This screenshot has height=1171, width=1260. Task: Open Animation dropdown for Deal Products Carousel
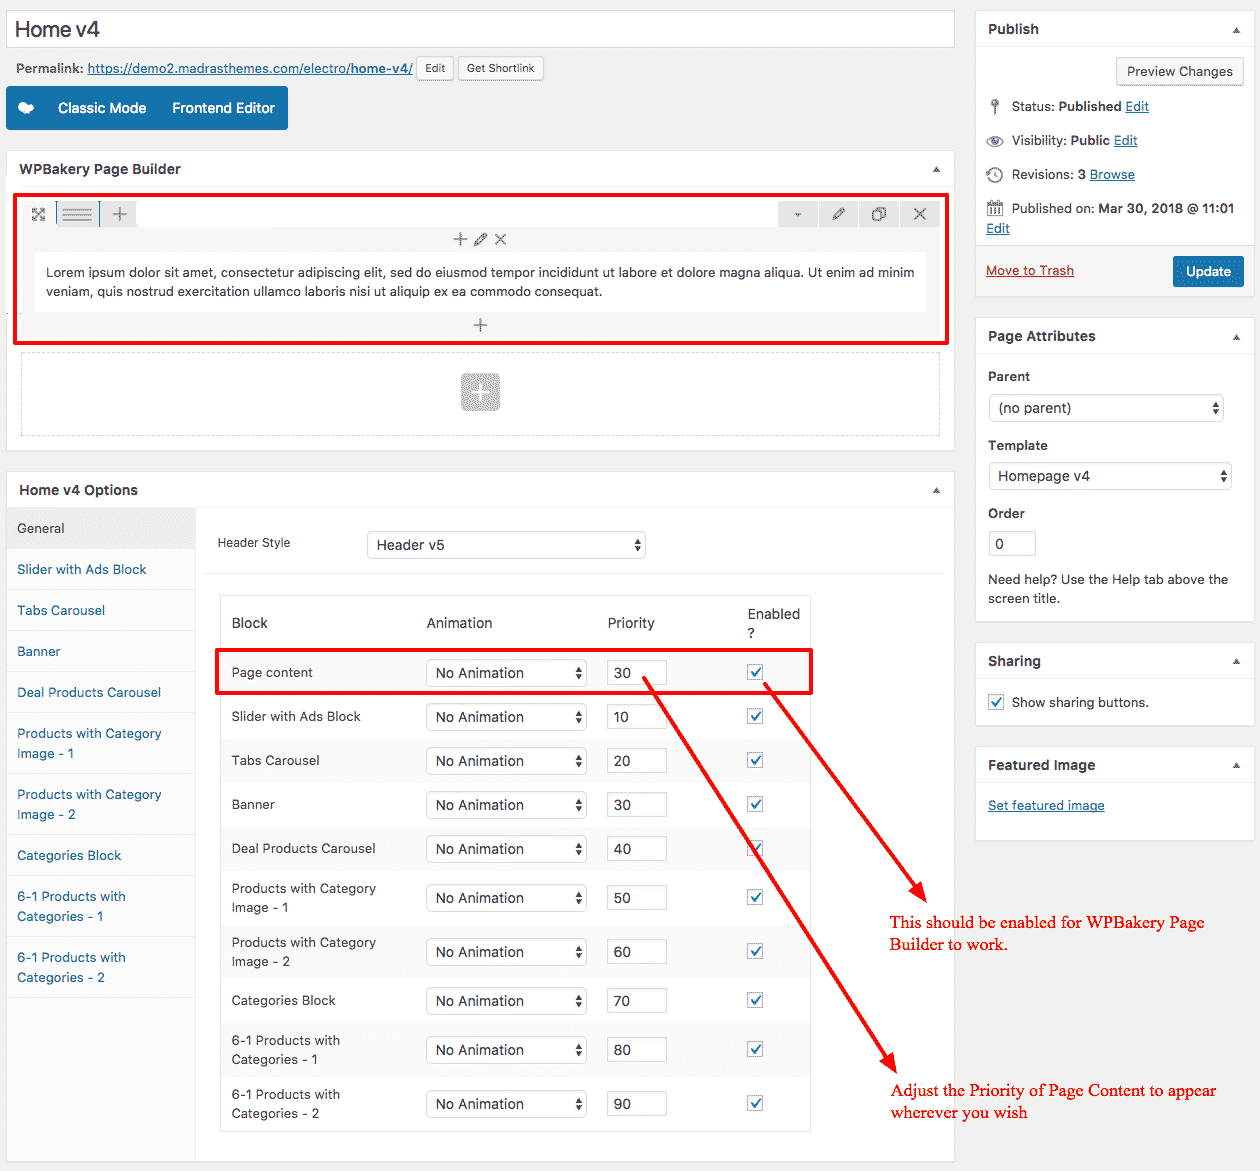point(506,849)
